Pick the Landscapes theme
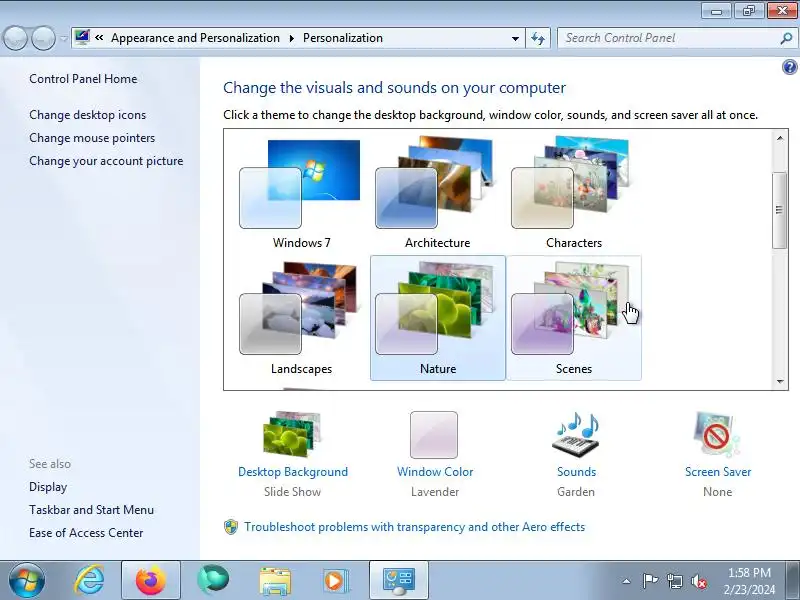Viewport: 800px width, 600px height. 301,317
